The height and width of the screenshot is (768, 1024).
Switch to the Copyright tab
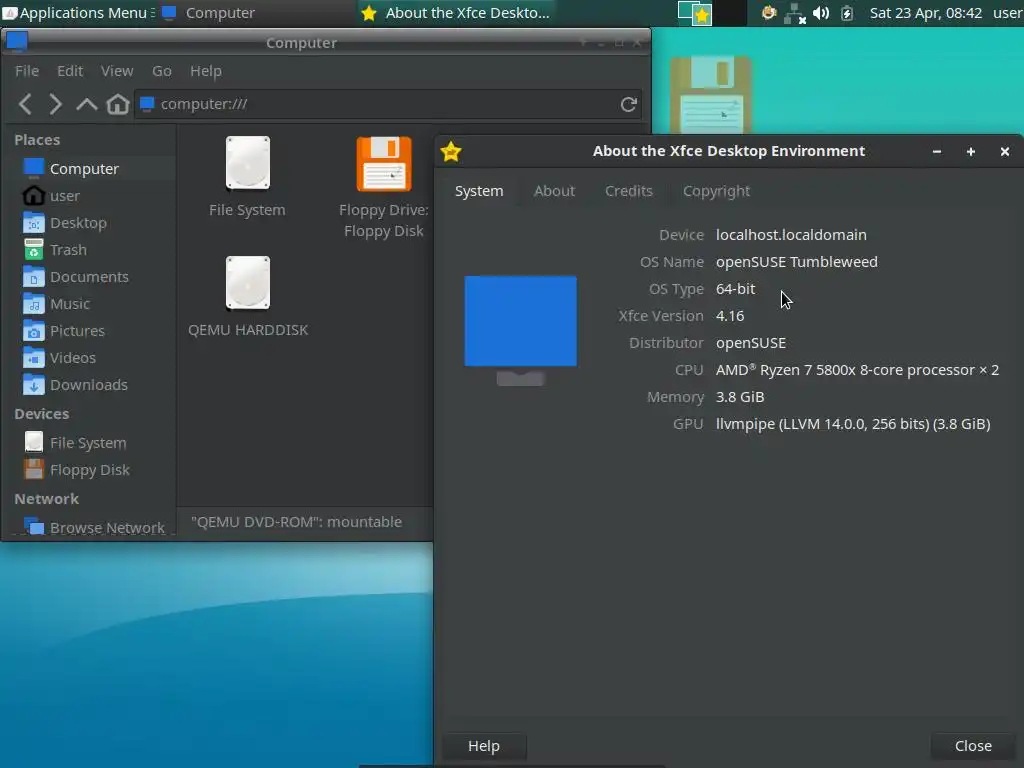(716, 191)
